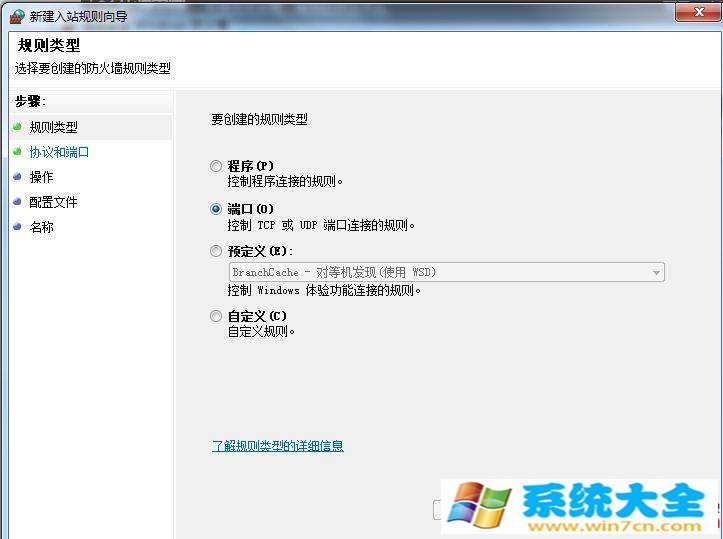Screen dimensions: 723x539
Task: Open link 了解规则类型的详细信息
Action: click(x=278, y=446)
